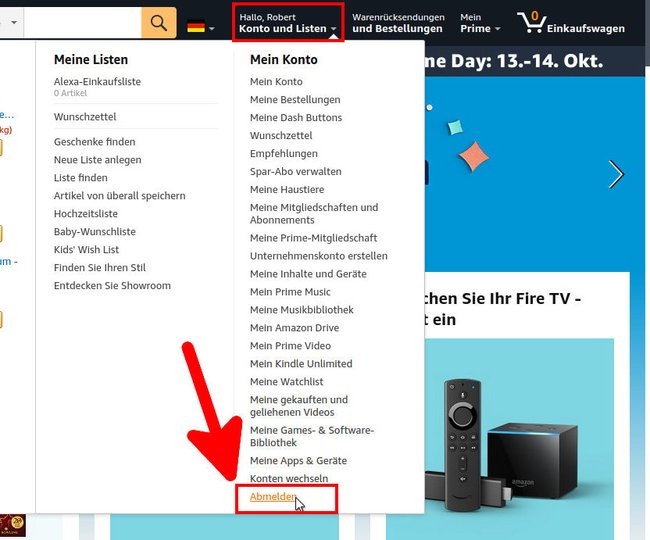Choose Neue Liste anlegen
Viewport: 650px width, 540px height.
tap(97, 160)
